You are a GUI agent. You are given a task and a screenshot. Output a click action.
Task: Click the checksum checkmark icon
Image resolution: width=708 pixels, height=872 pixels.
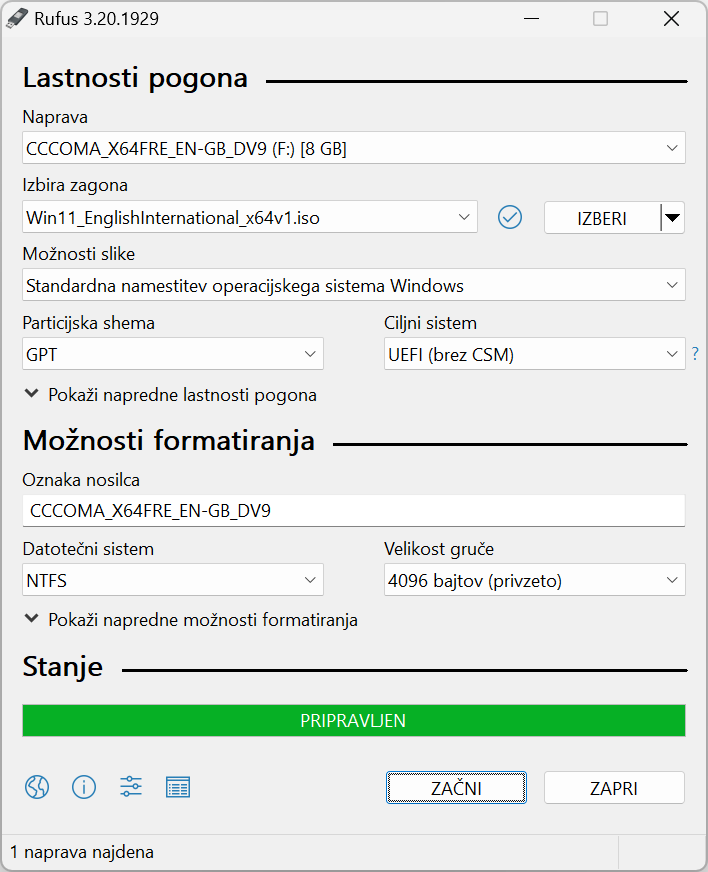click(509, 217)
